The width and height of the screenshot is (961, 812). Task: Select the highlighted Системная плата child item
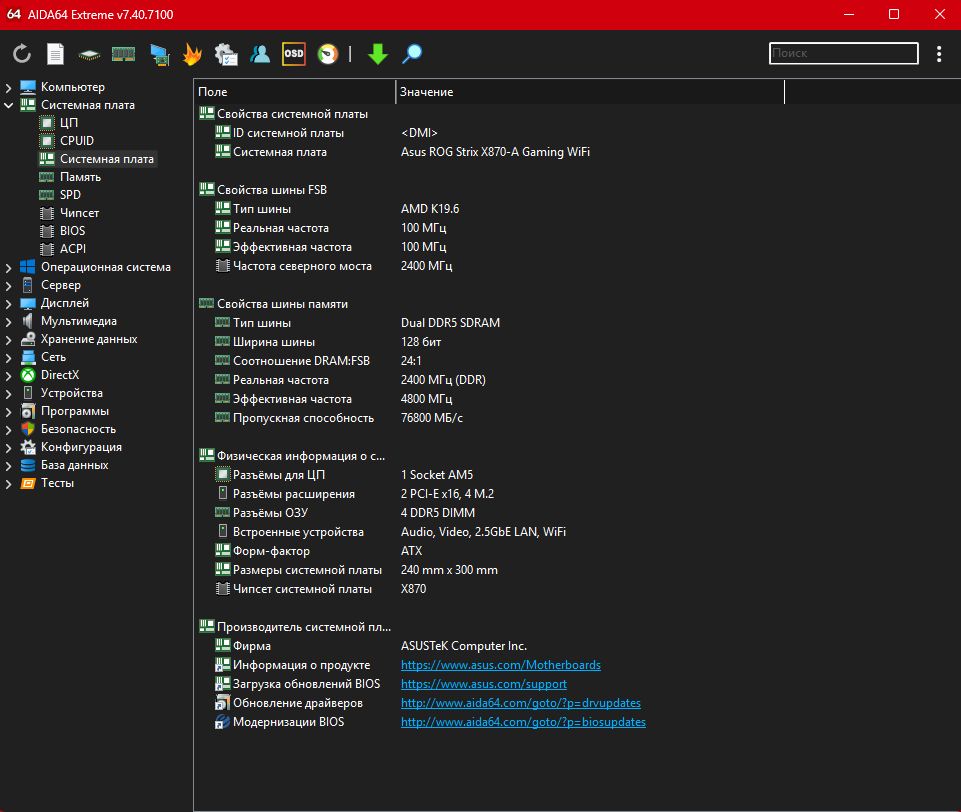[107, 159]
